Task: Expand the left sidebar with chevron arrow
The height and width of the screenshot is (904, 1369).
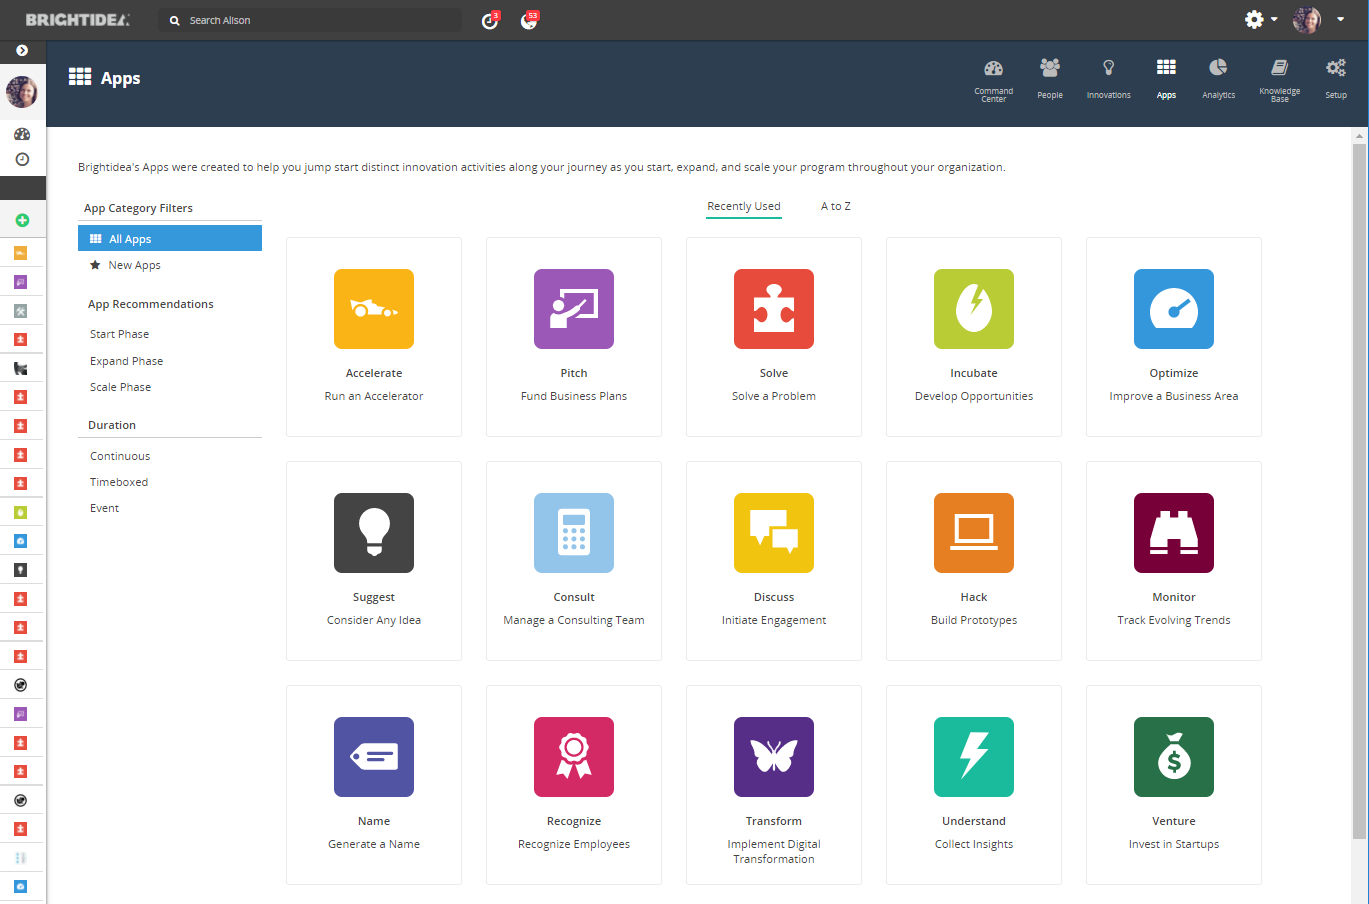Action: pos(22,50)
